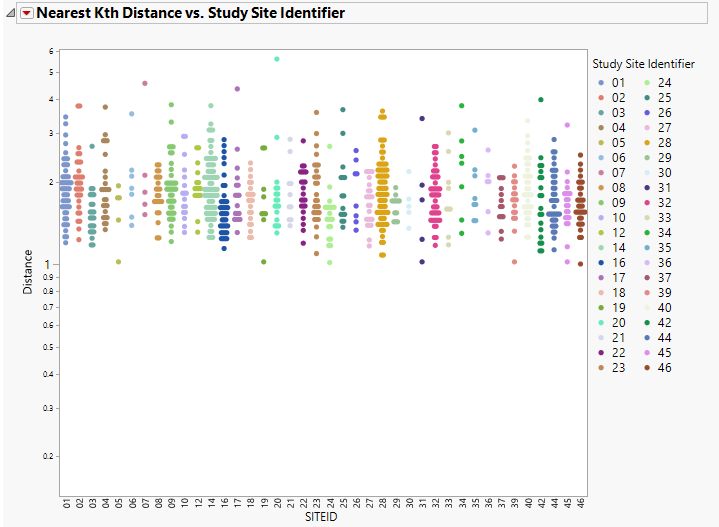This screenshot has width=719, height=527.
Task: Select the topmost outlier point of site 20
Action: tap(277, 59)
